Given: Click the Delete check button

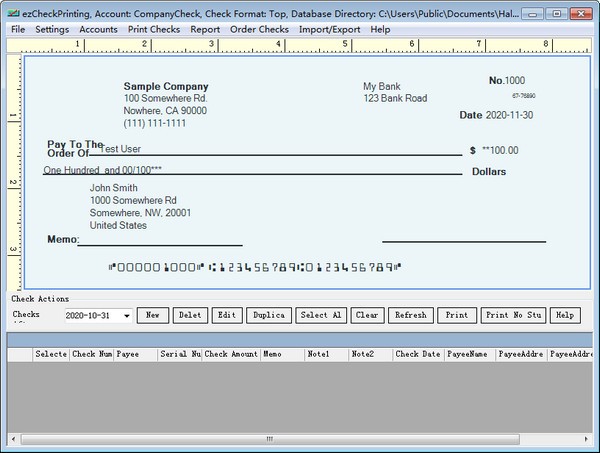Looking at the screenshot, I should tap(190, 315).
